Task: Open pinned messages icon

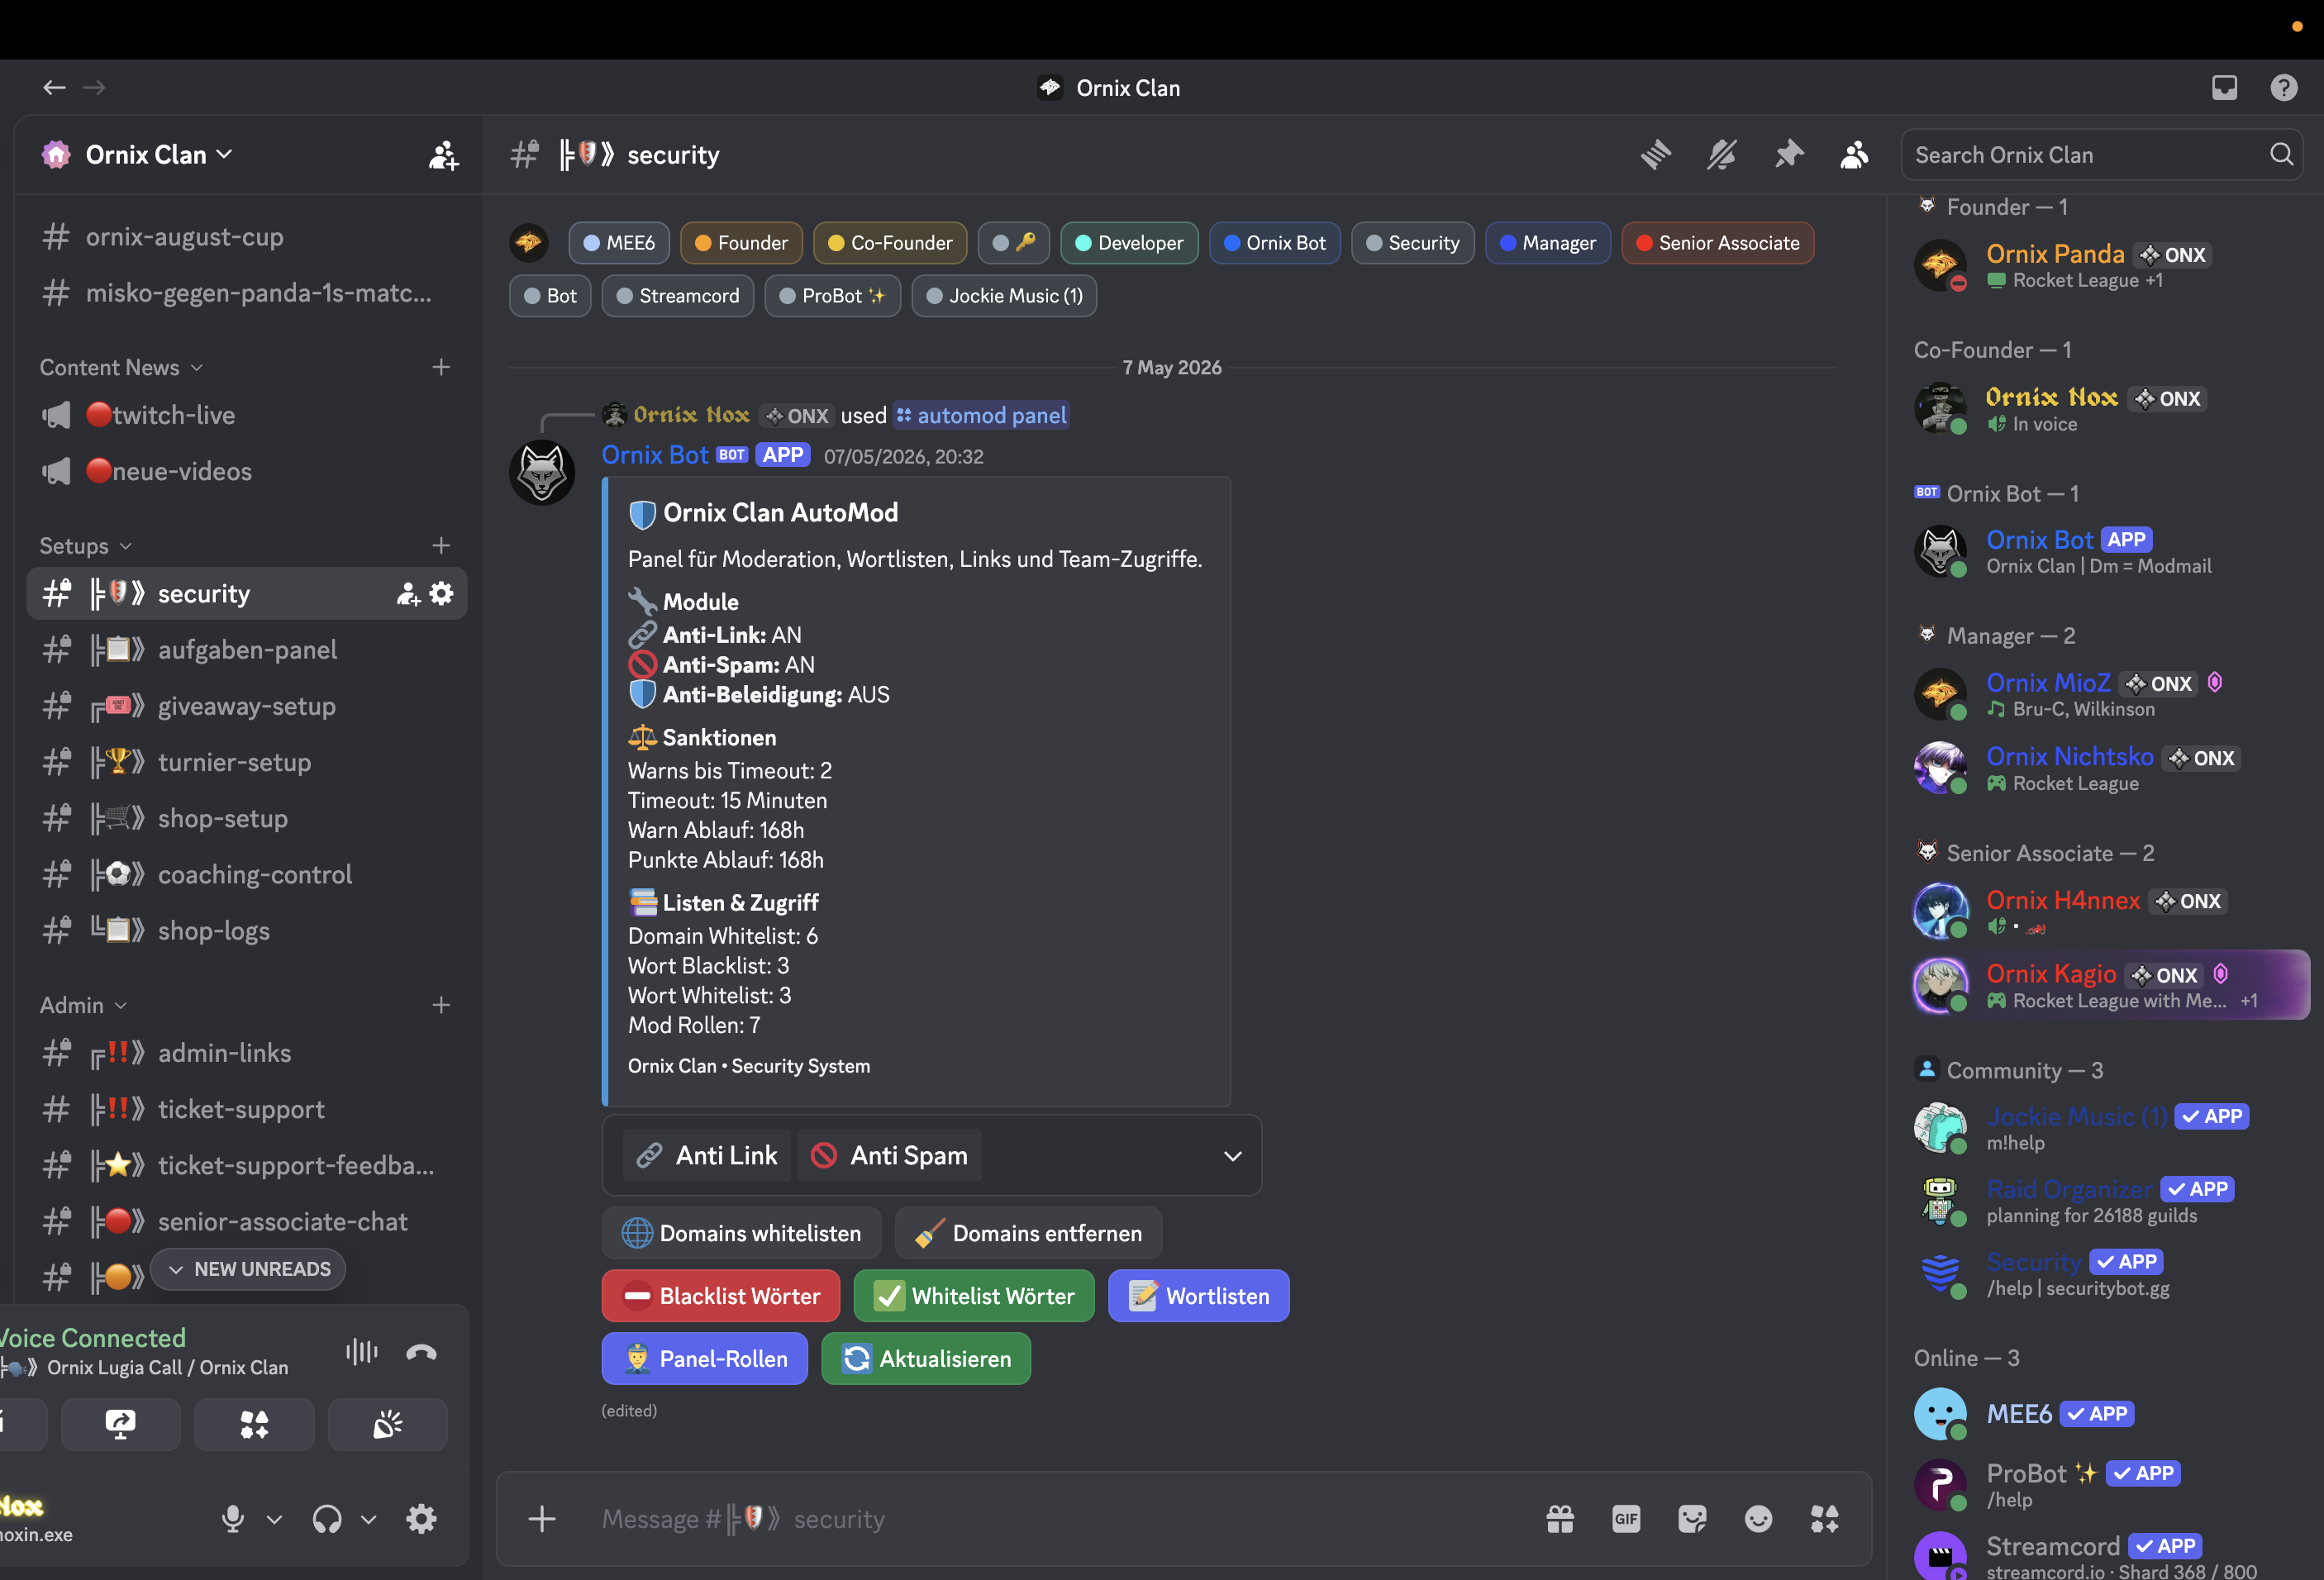Action: click(1789, 155)
